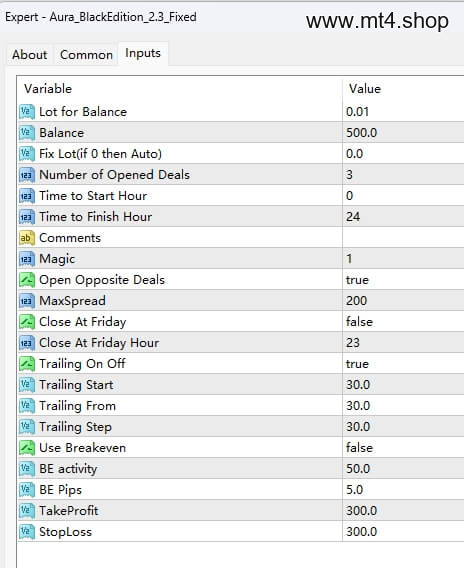Click the integer icon for Close At Friday Hour
Screen dimensions: 464x568
pos(27,343)
